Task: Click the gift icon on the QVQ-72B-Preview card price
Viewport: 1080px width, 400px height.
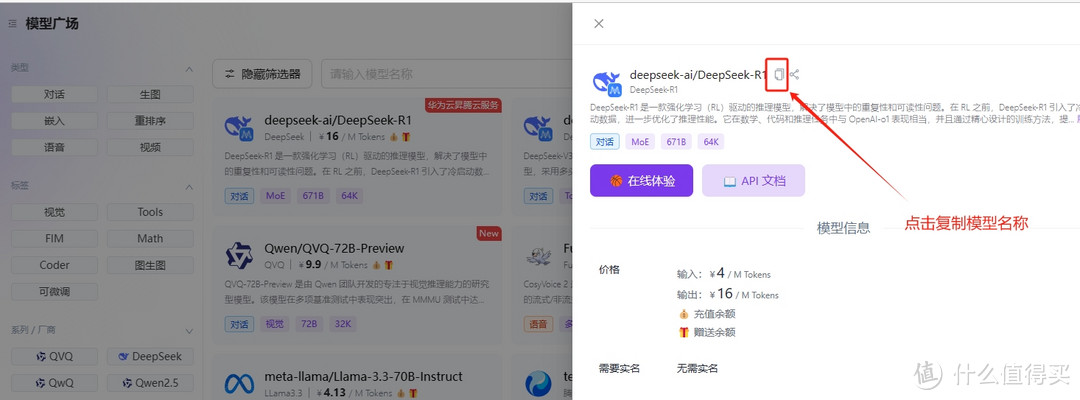Action: point(388,264)
